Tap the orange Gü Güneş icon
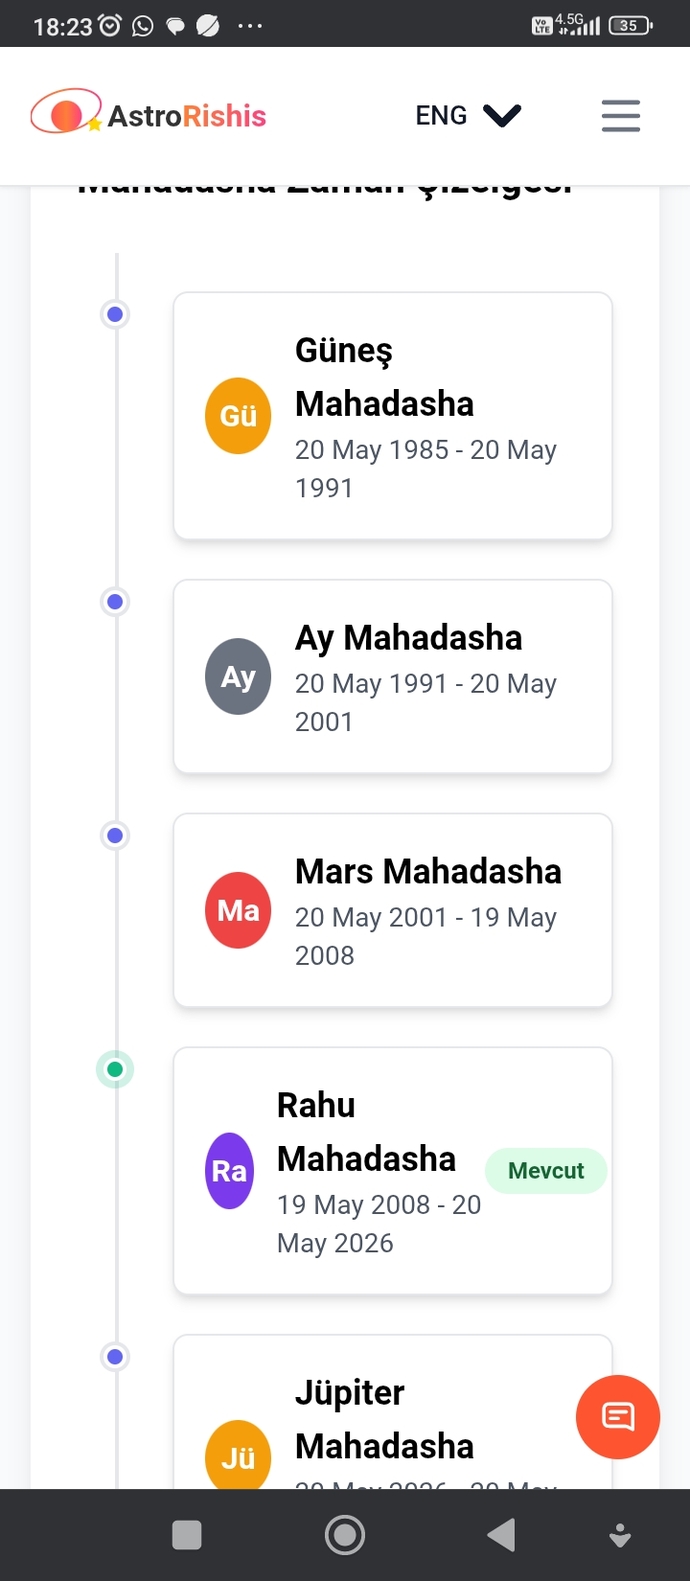The image size is (690, 1581). pos(238,416)
